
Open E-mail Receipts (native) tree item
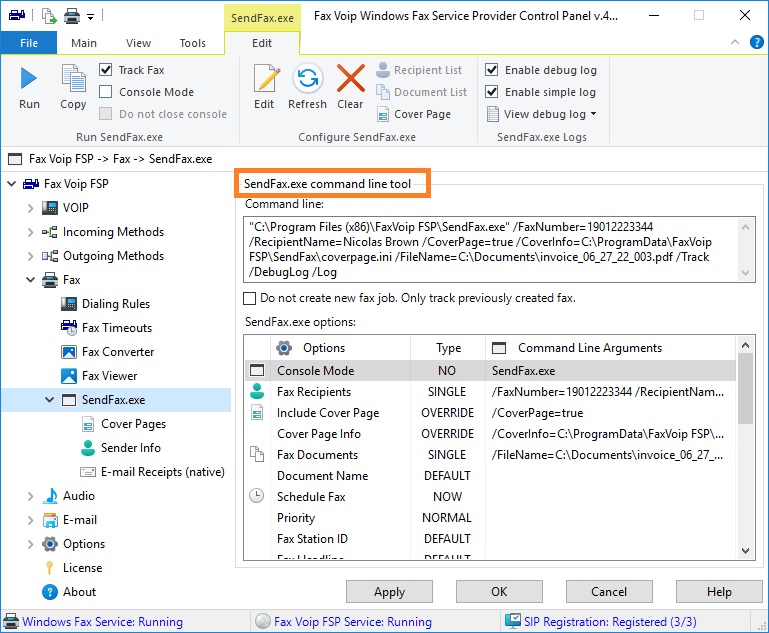click(x=163, y=472)
